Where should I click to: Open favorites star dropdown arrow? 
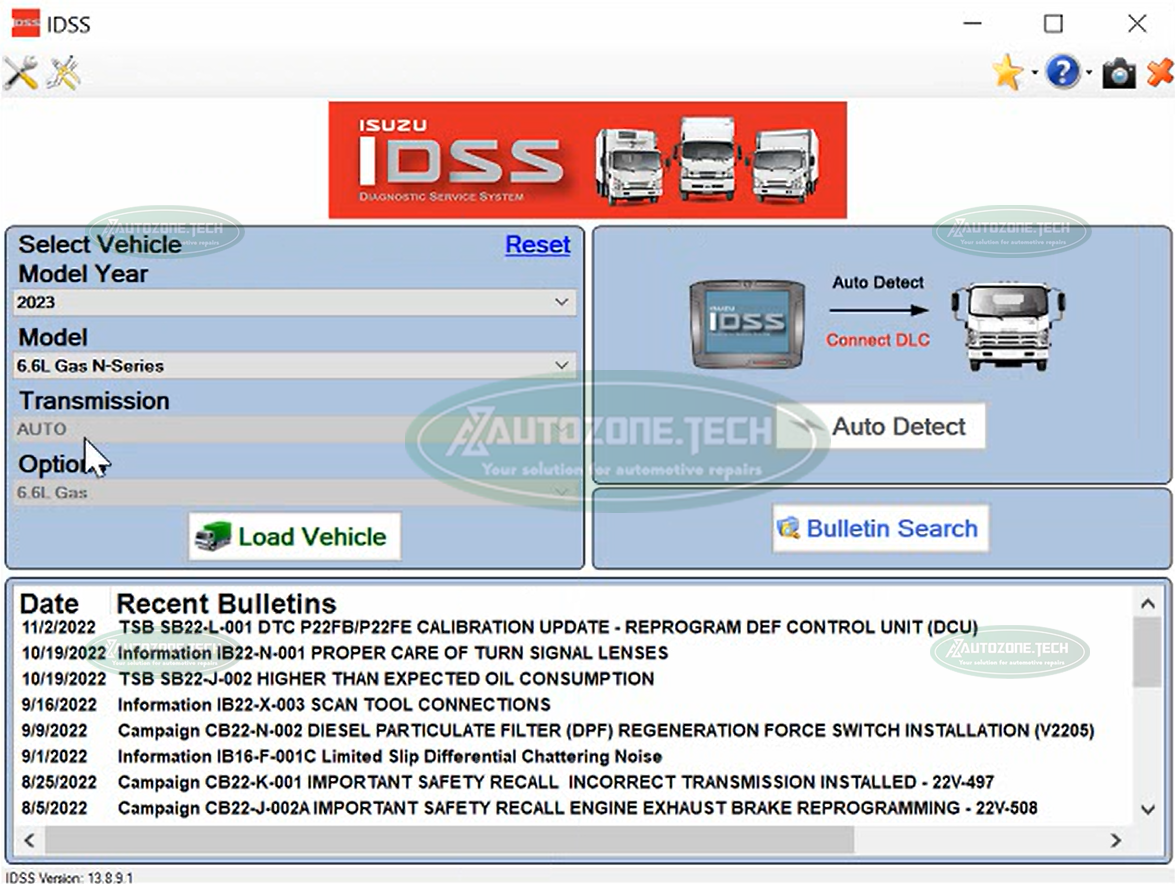coord(1035,73)
